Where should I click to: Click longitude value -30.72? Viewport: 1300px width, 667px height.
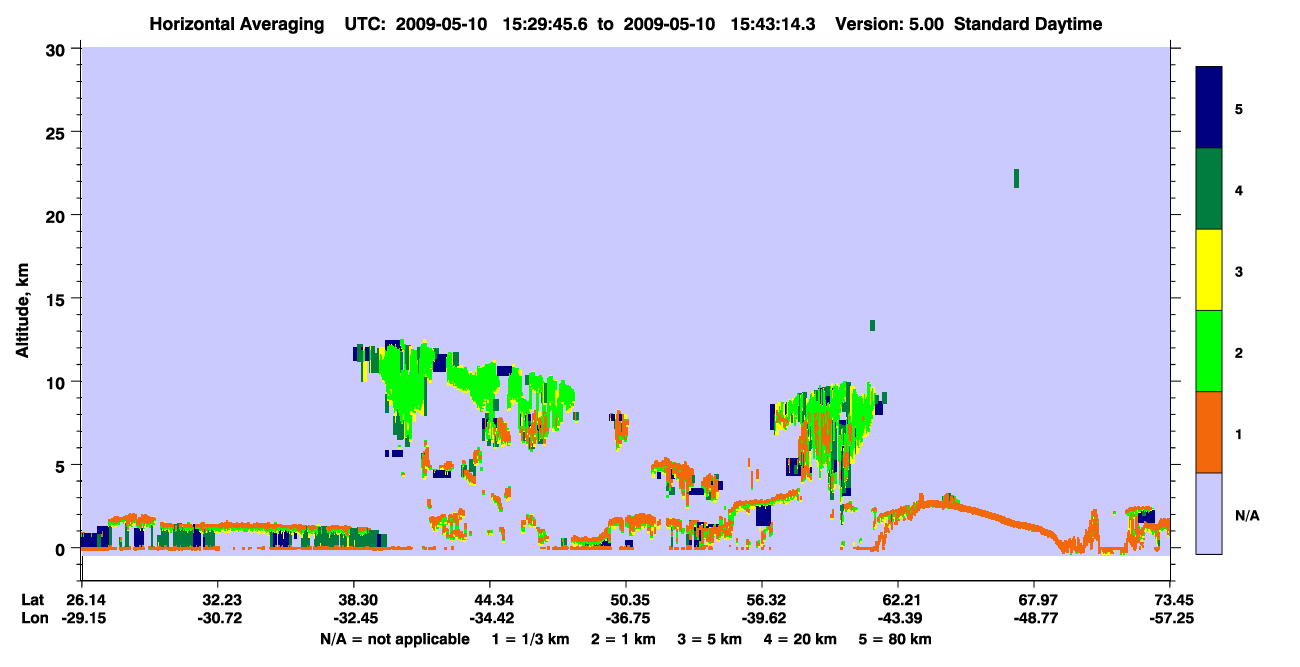click(218, 619)
